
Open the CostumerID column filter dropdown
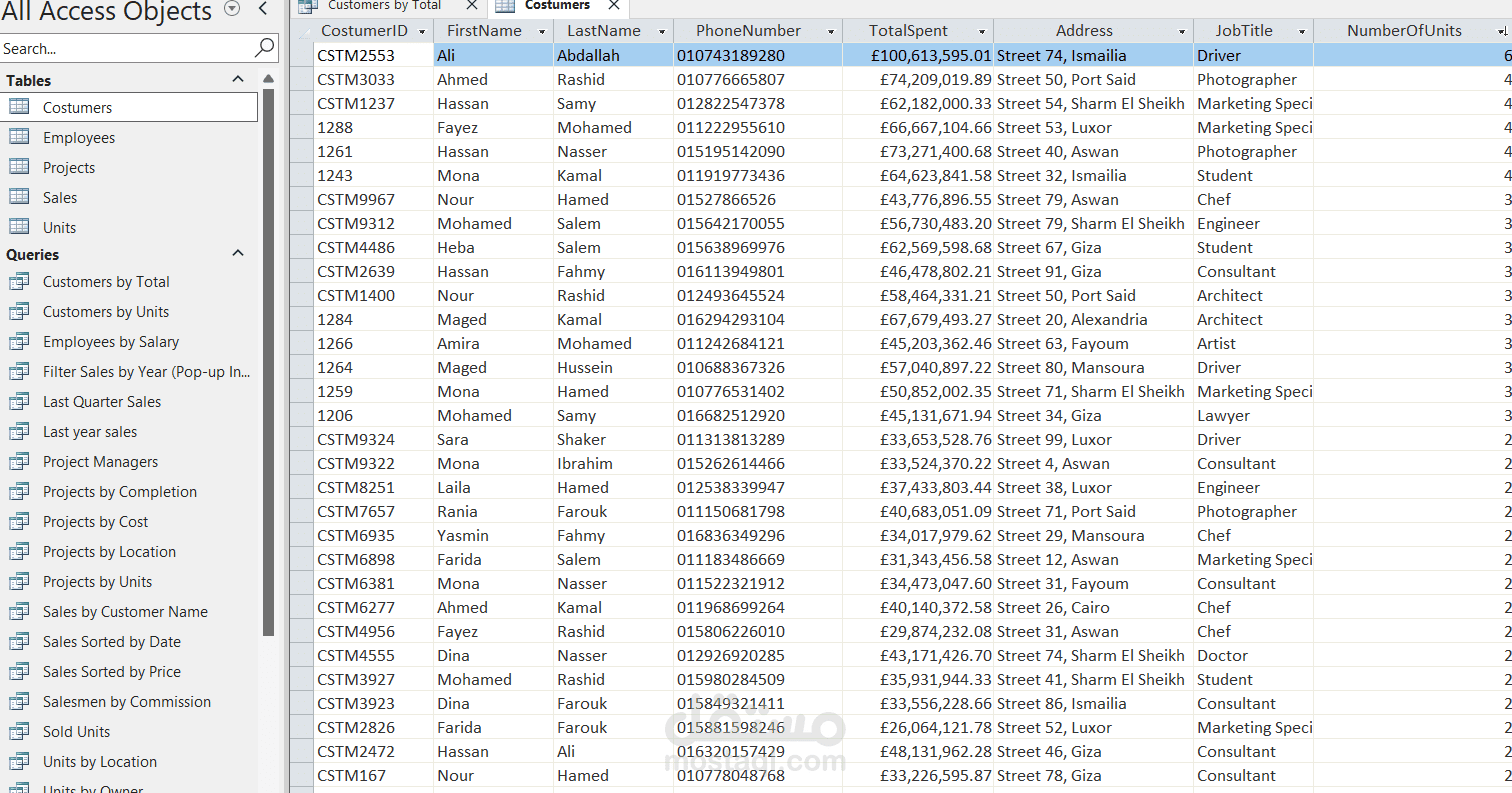(422, 32)
